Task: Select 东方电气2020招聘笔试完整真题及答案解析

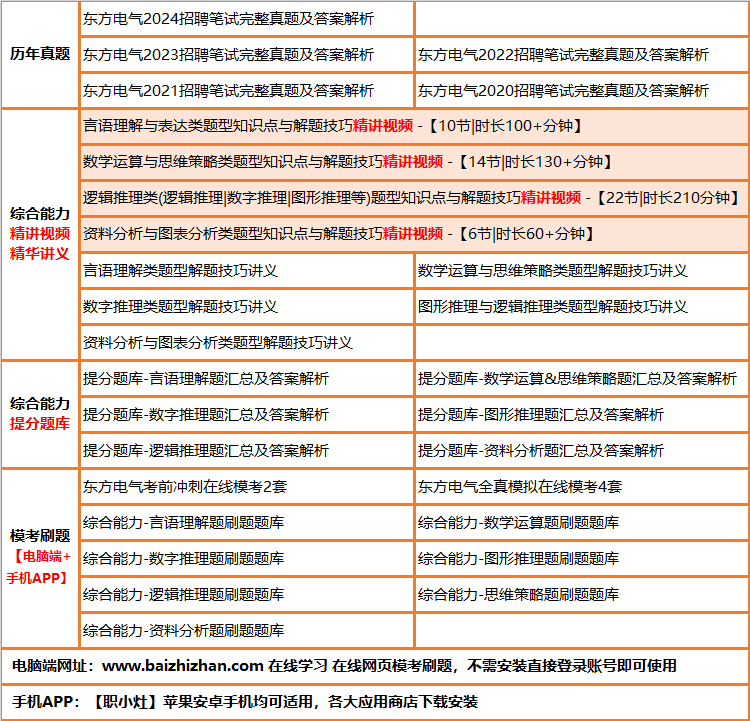Action: coord(563,90)
